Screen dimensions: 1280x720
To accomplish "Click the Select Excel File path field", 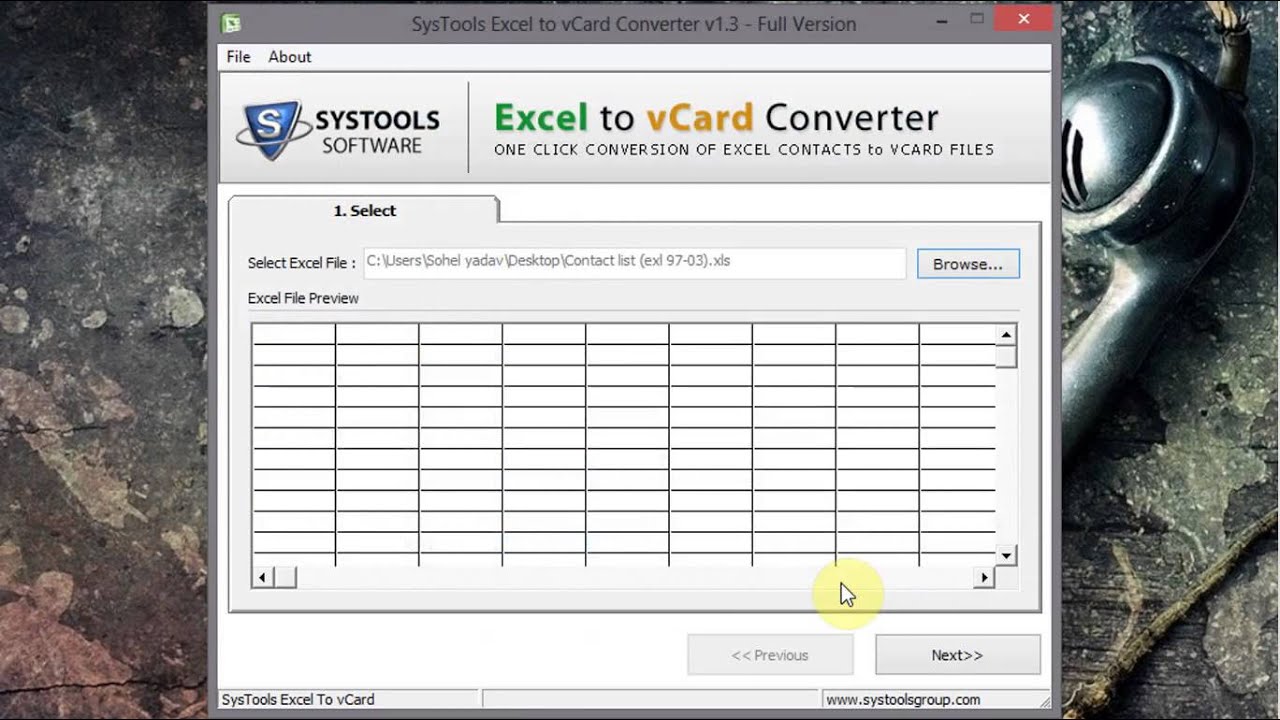I will tap(634, 262).
